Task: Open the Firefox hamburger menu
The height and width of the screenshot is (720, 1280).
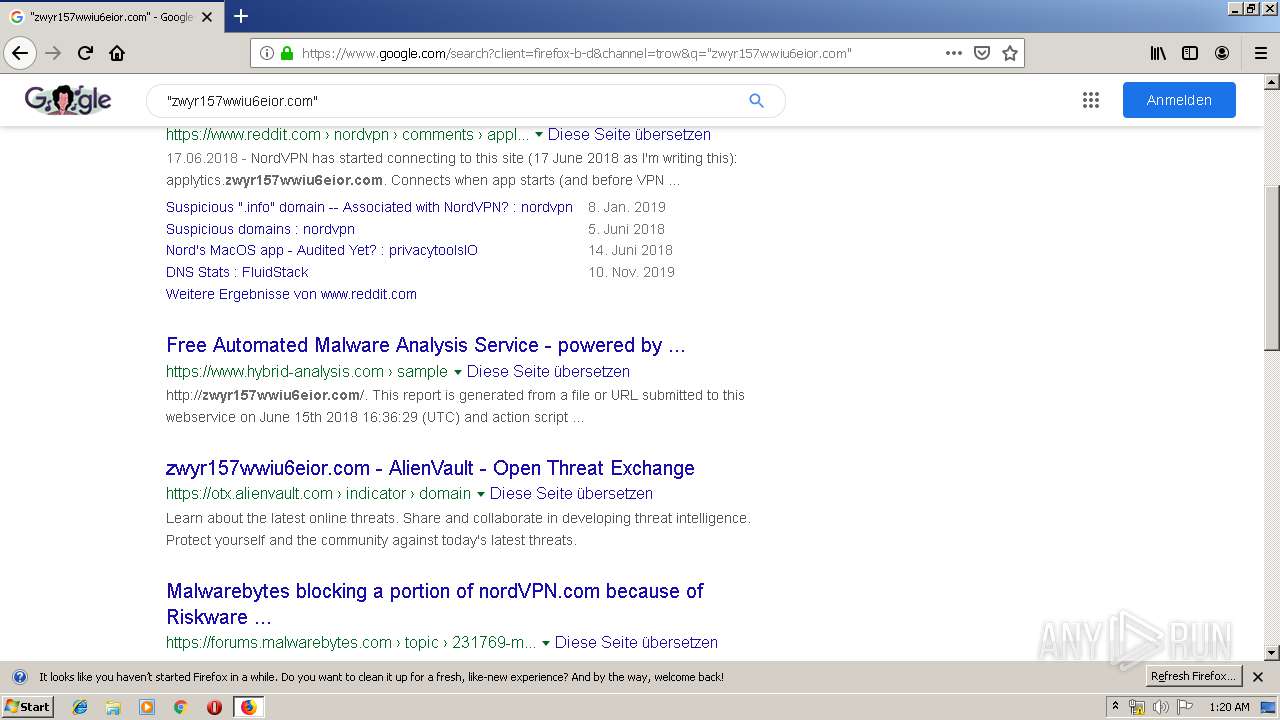Action: pyautogui.click(x=1260, y=53)
